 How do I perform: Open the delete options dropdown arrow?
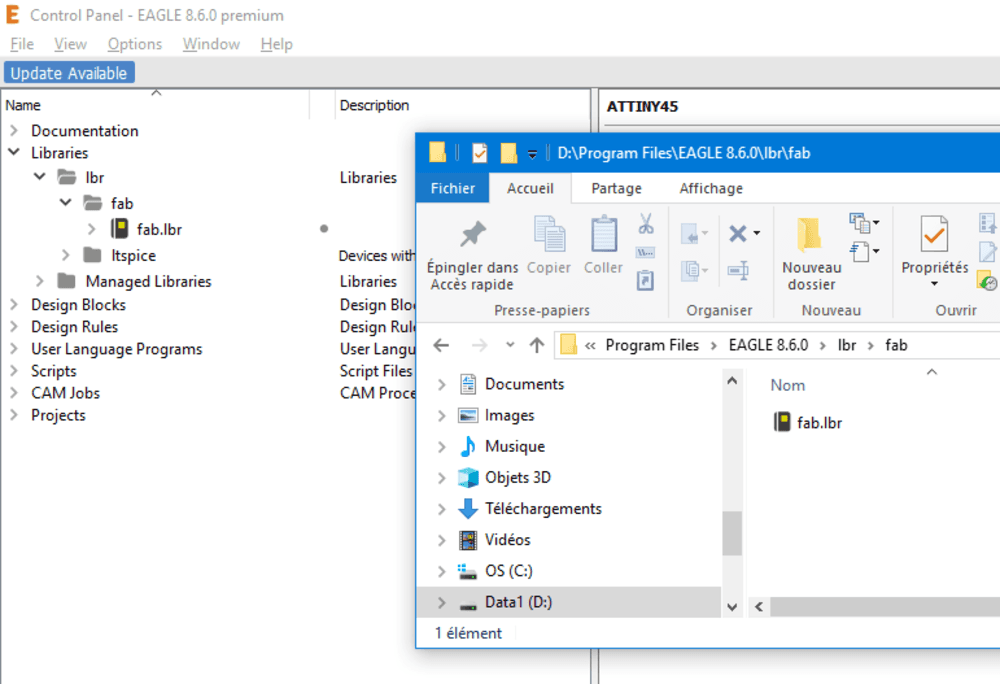[757, 233]
